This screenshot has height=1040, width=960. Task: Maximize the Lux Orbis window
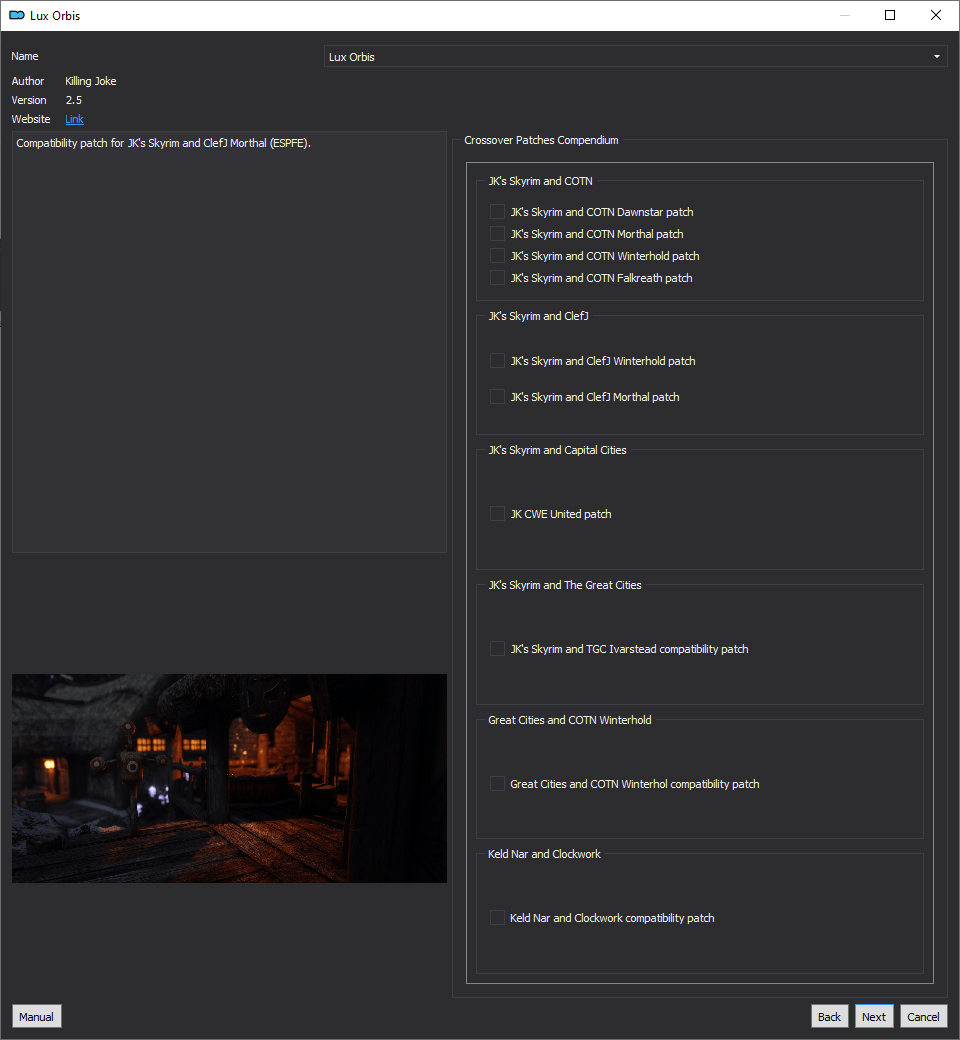point(890,15)
